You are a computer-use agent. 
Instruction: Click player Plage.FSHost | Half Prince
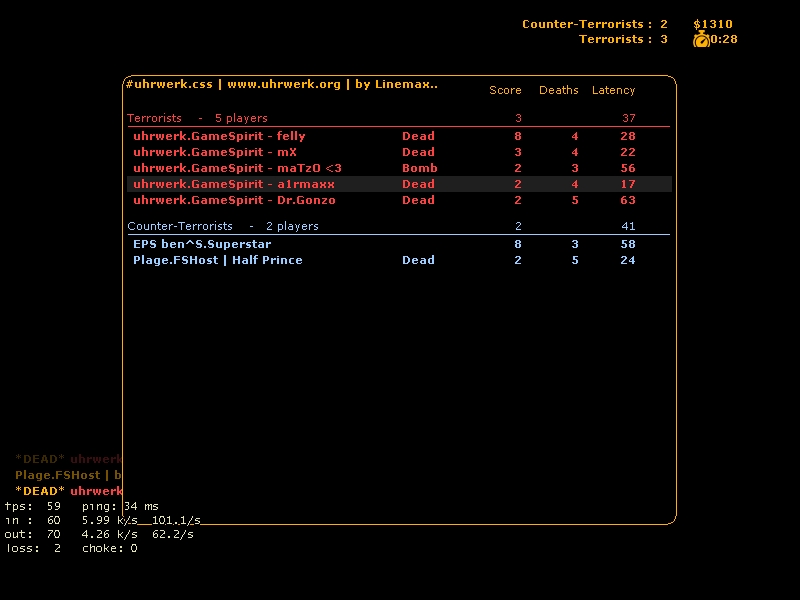[217, 260]
